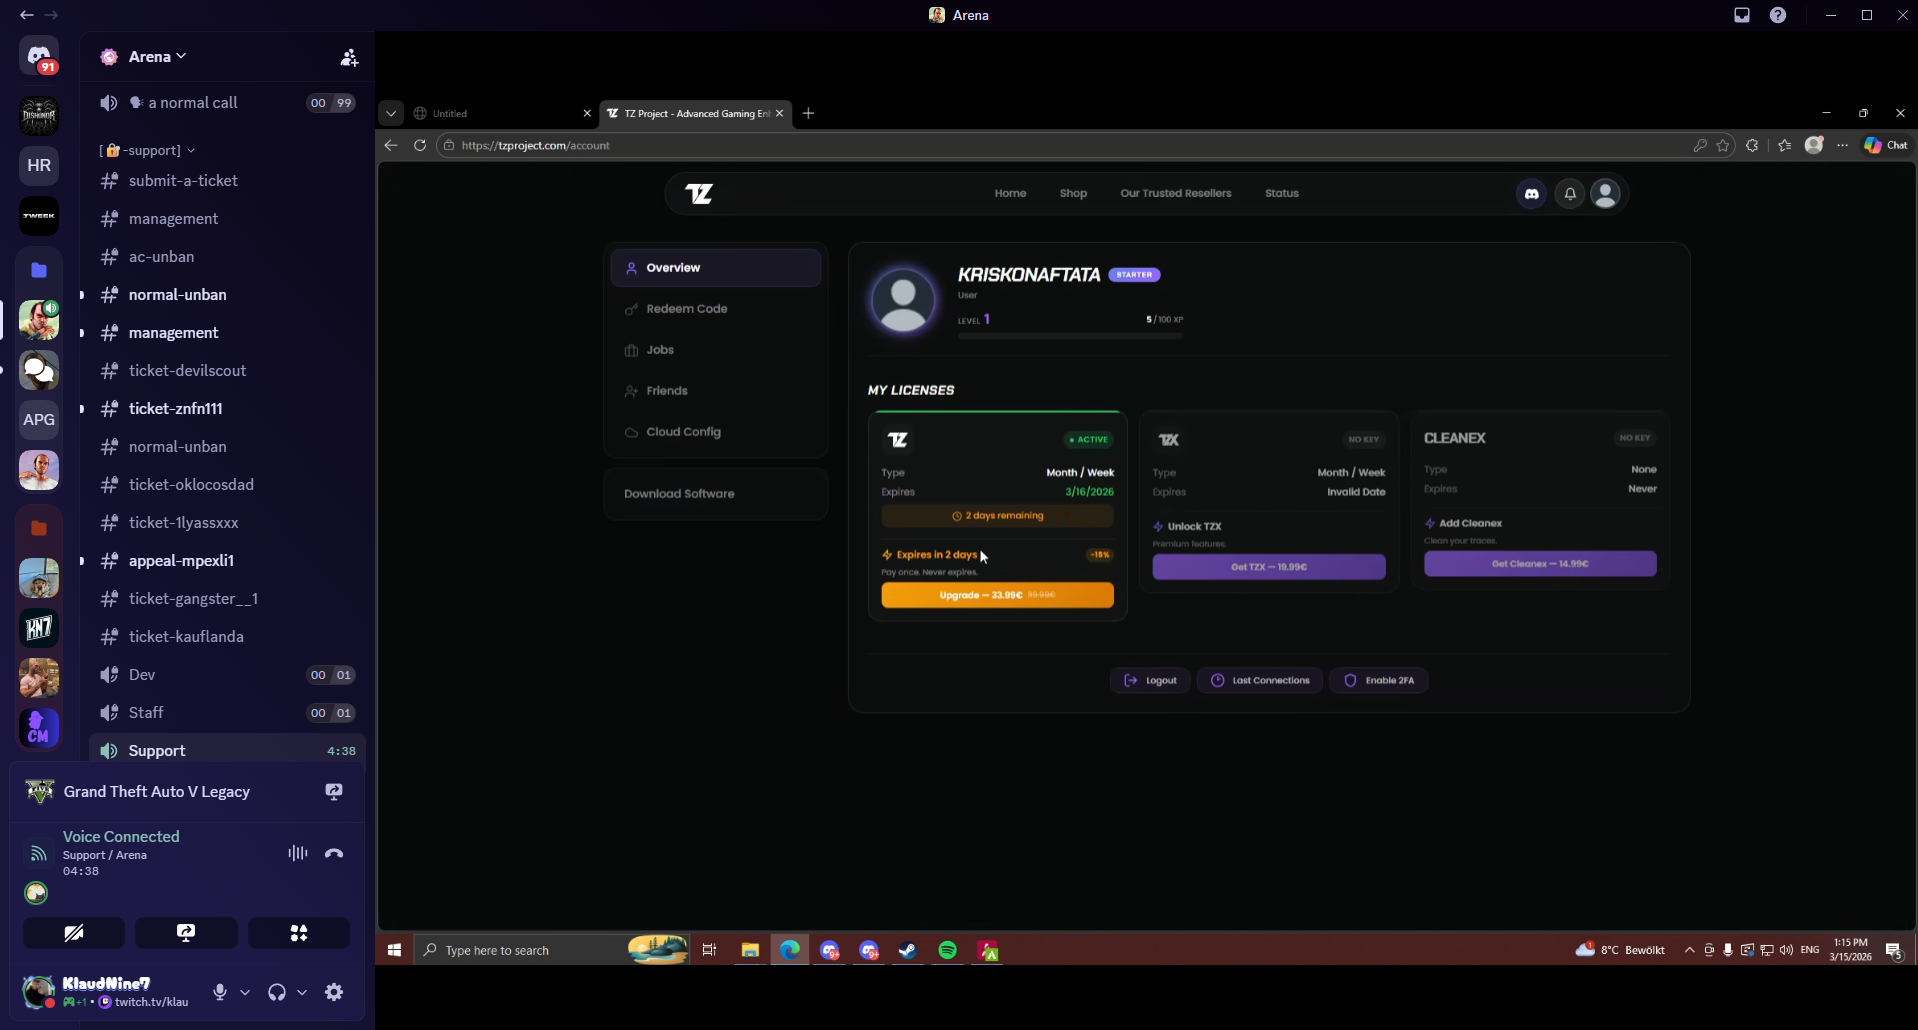Open Discord direct messages home icon
This screenshot has width=1918, height=1030.
(39, 55)
